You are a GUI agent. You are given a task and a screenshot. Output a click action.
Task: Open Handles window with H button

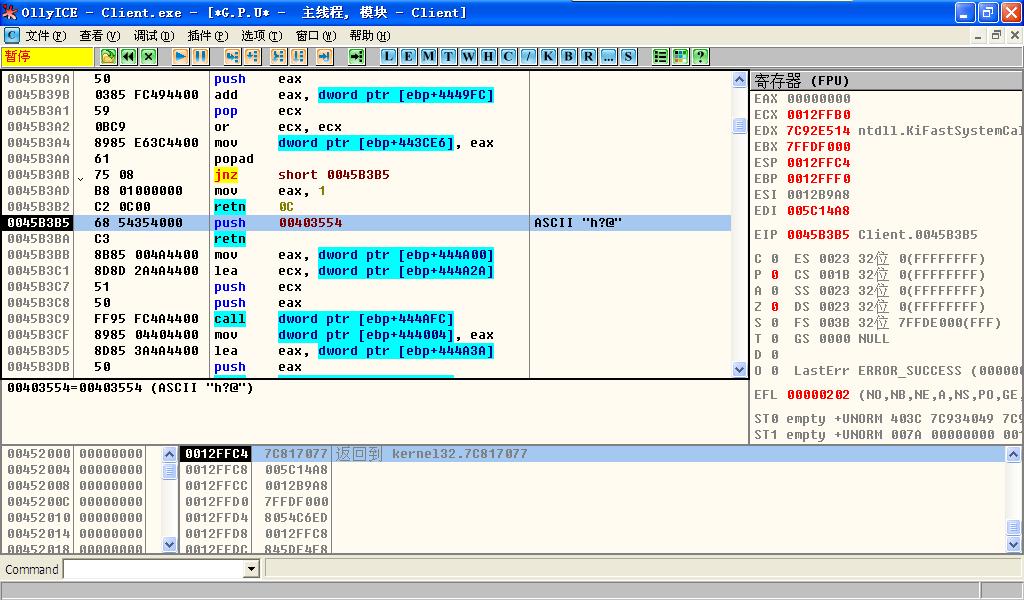488,57
